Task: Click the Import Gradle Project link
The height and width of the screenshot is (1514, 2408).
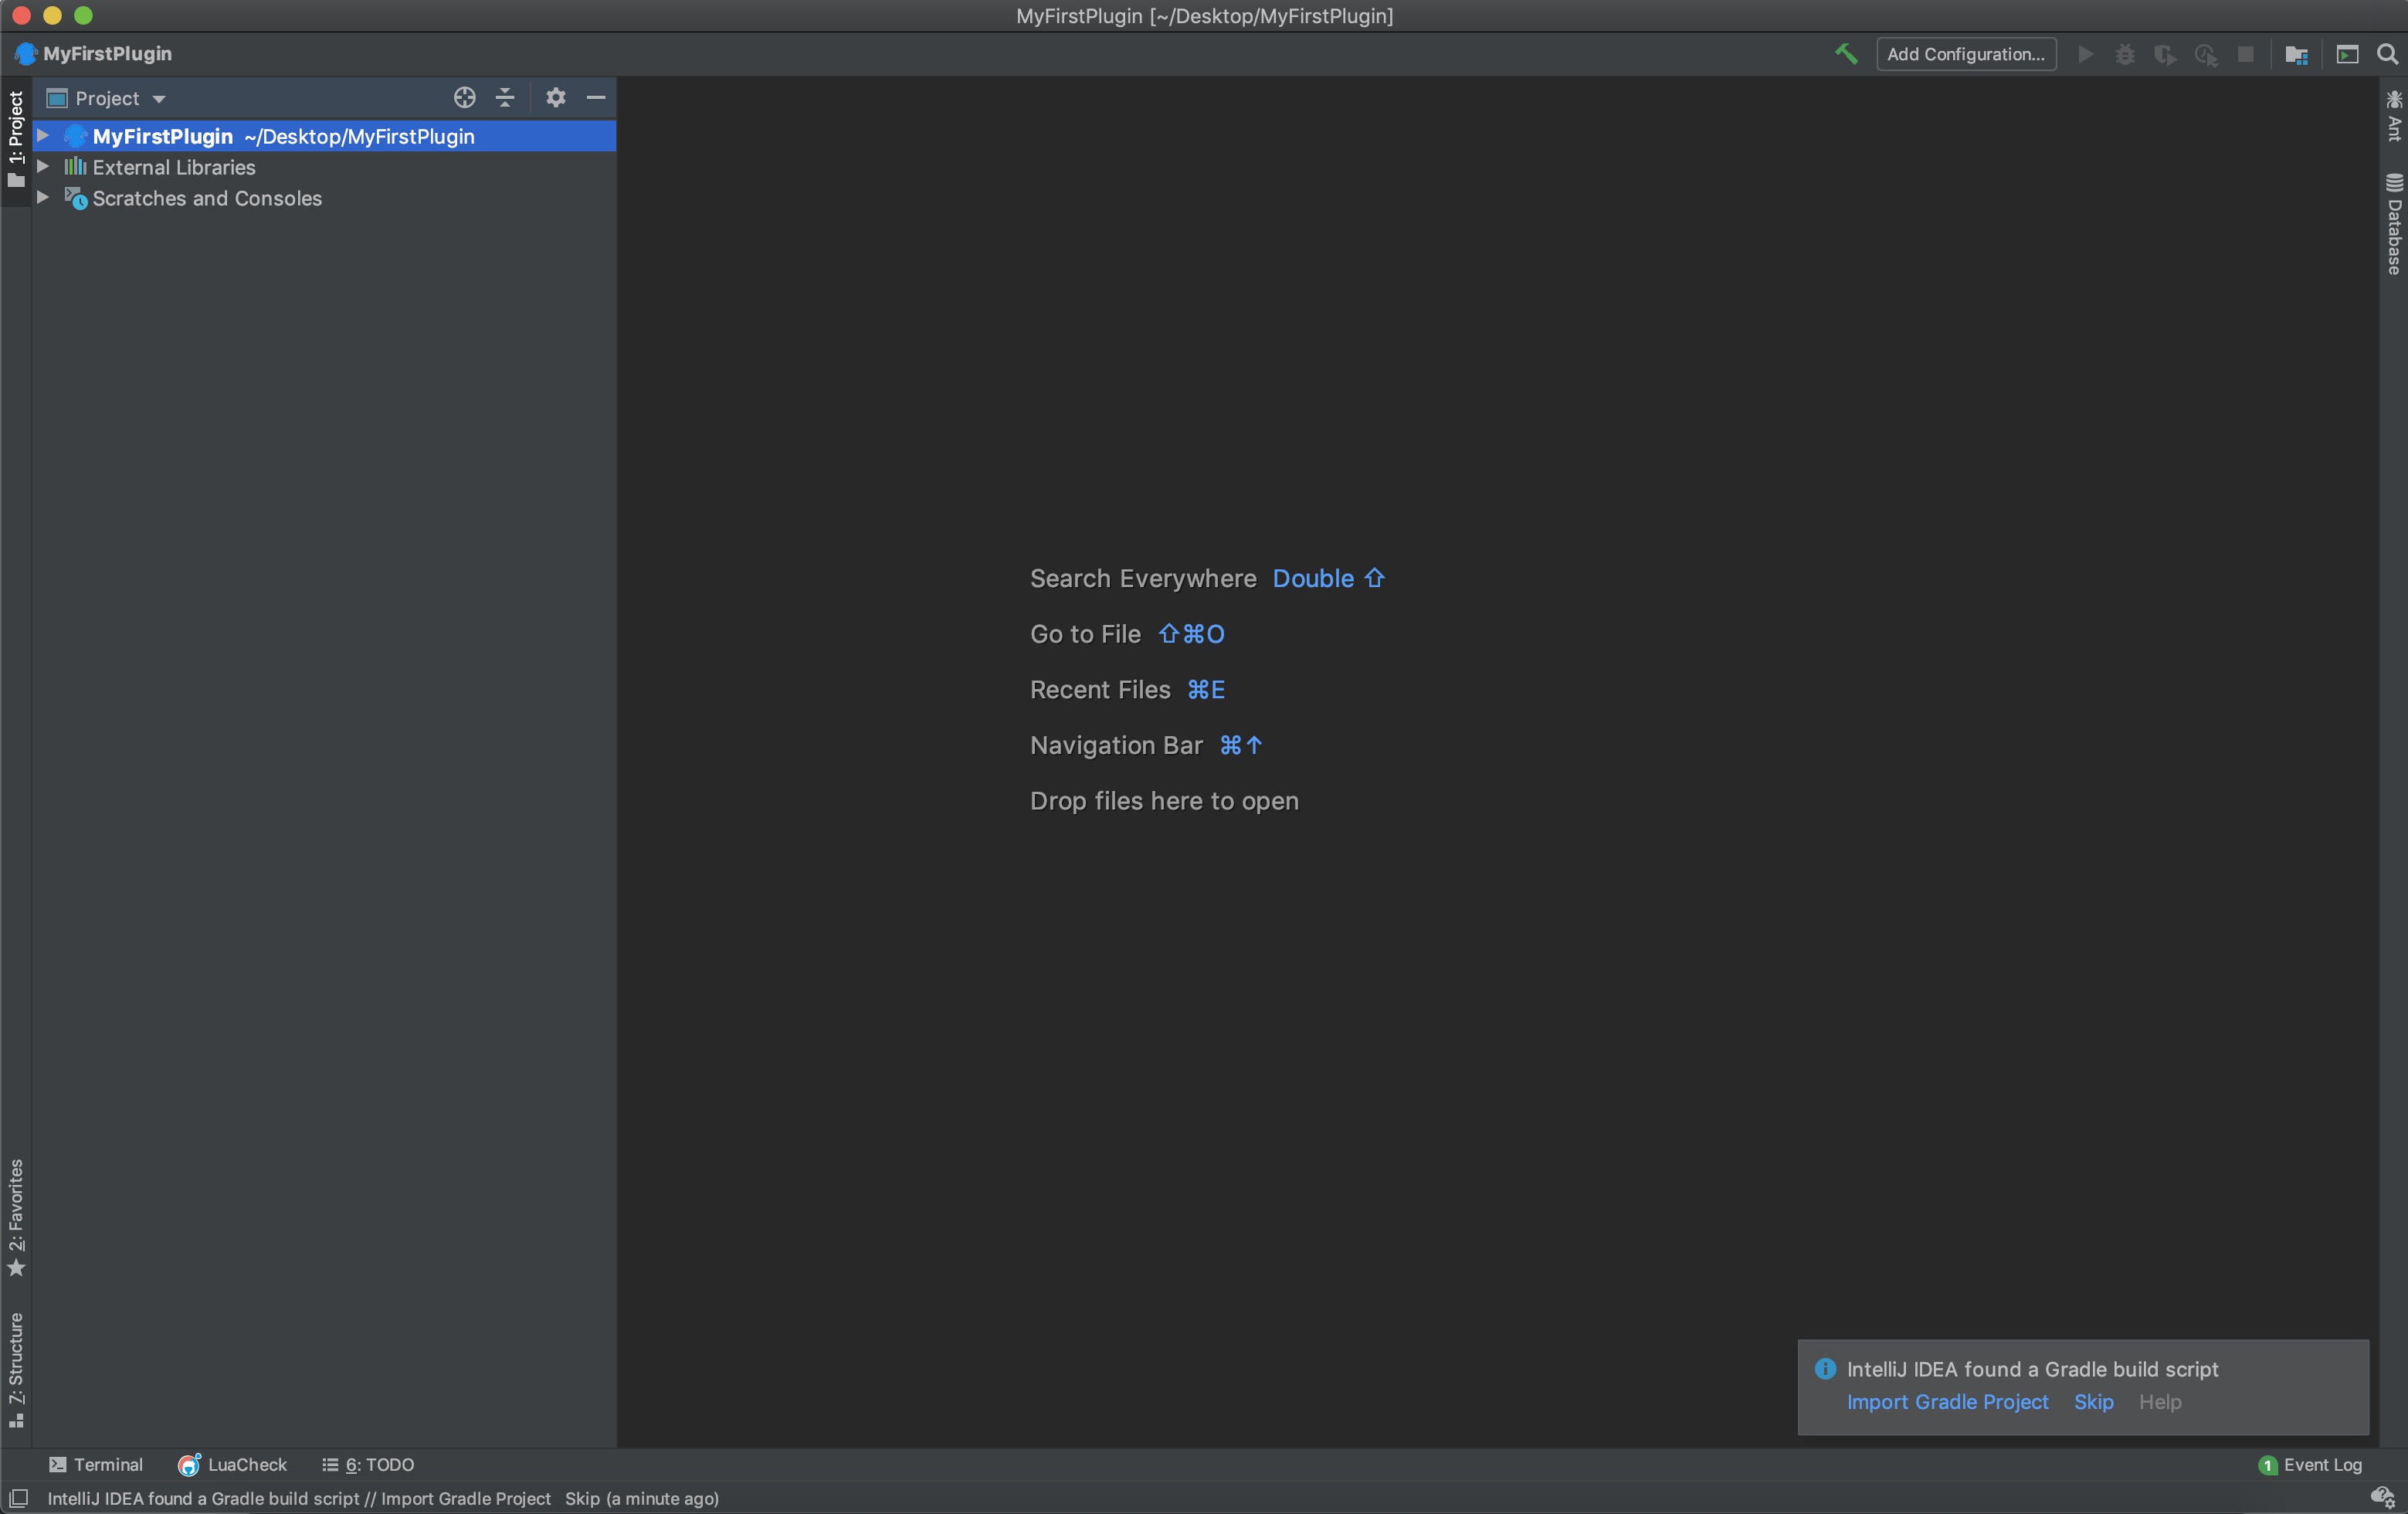Action: pos(1947,1402)
